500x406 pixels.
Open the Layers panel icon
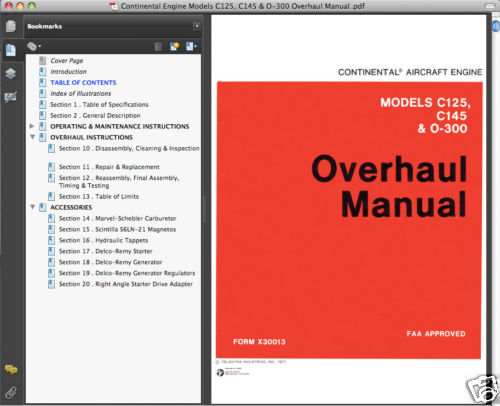[11, 74]
